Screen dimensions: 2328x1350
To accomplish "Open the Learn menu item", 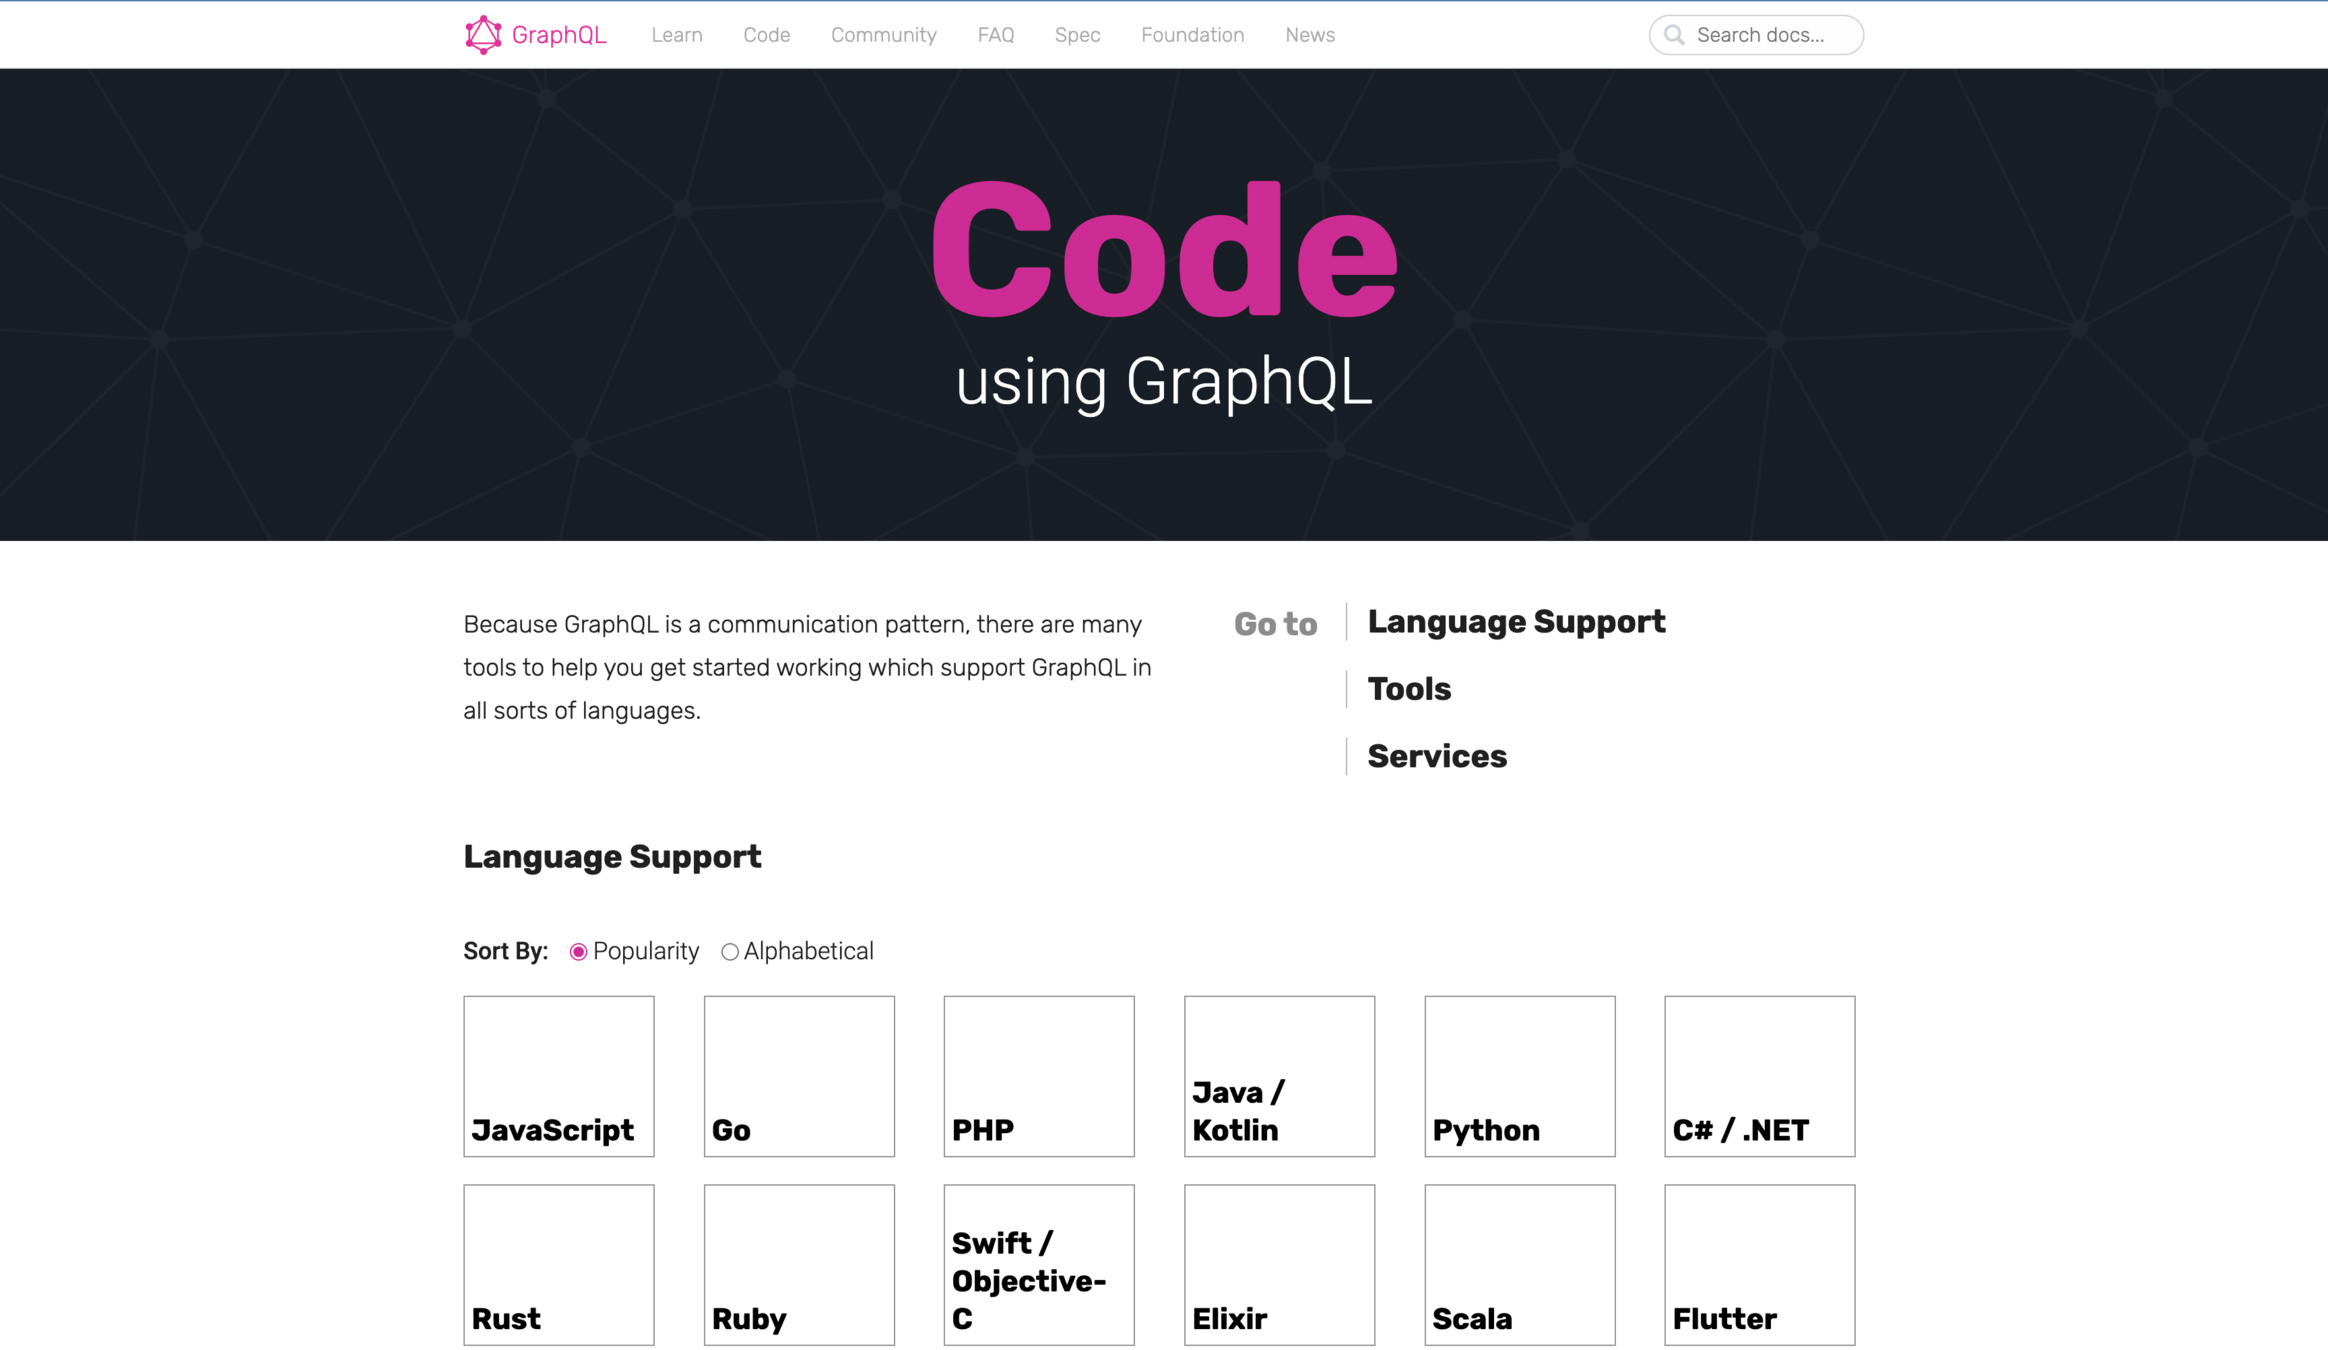I will (677, 35).
